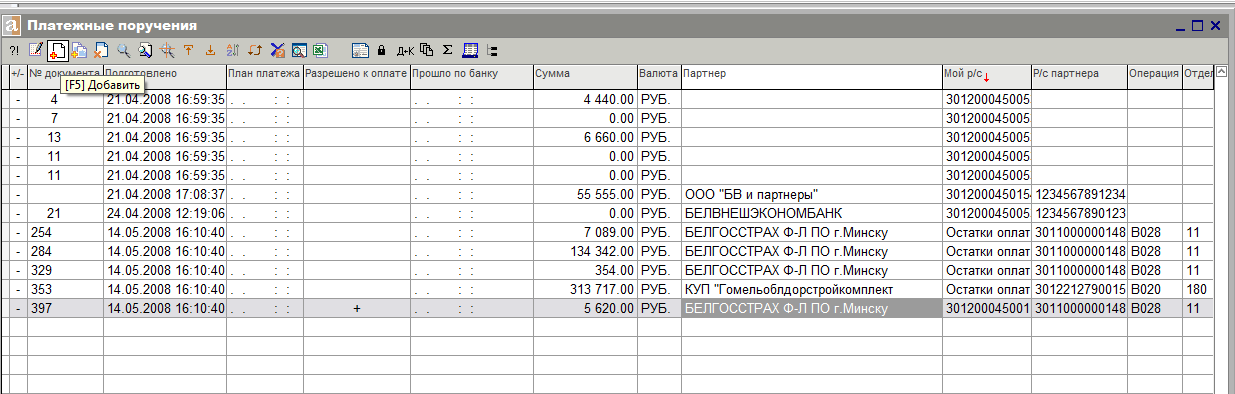
Task: Click the Sigma totals icon
Action: point(447,50)
